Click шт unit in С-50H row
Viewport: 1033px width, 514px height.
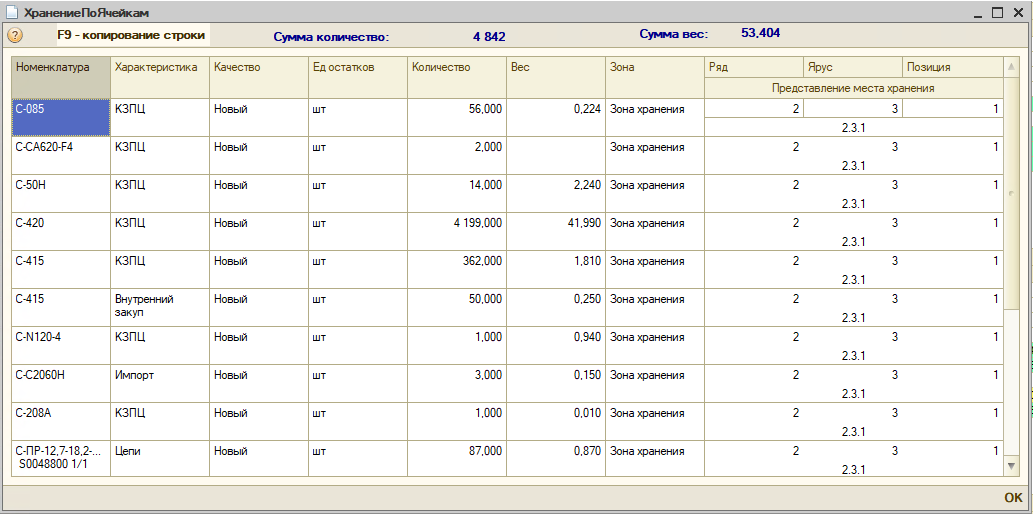(x=358, y=194)
